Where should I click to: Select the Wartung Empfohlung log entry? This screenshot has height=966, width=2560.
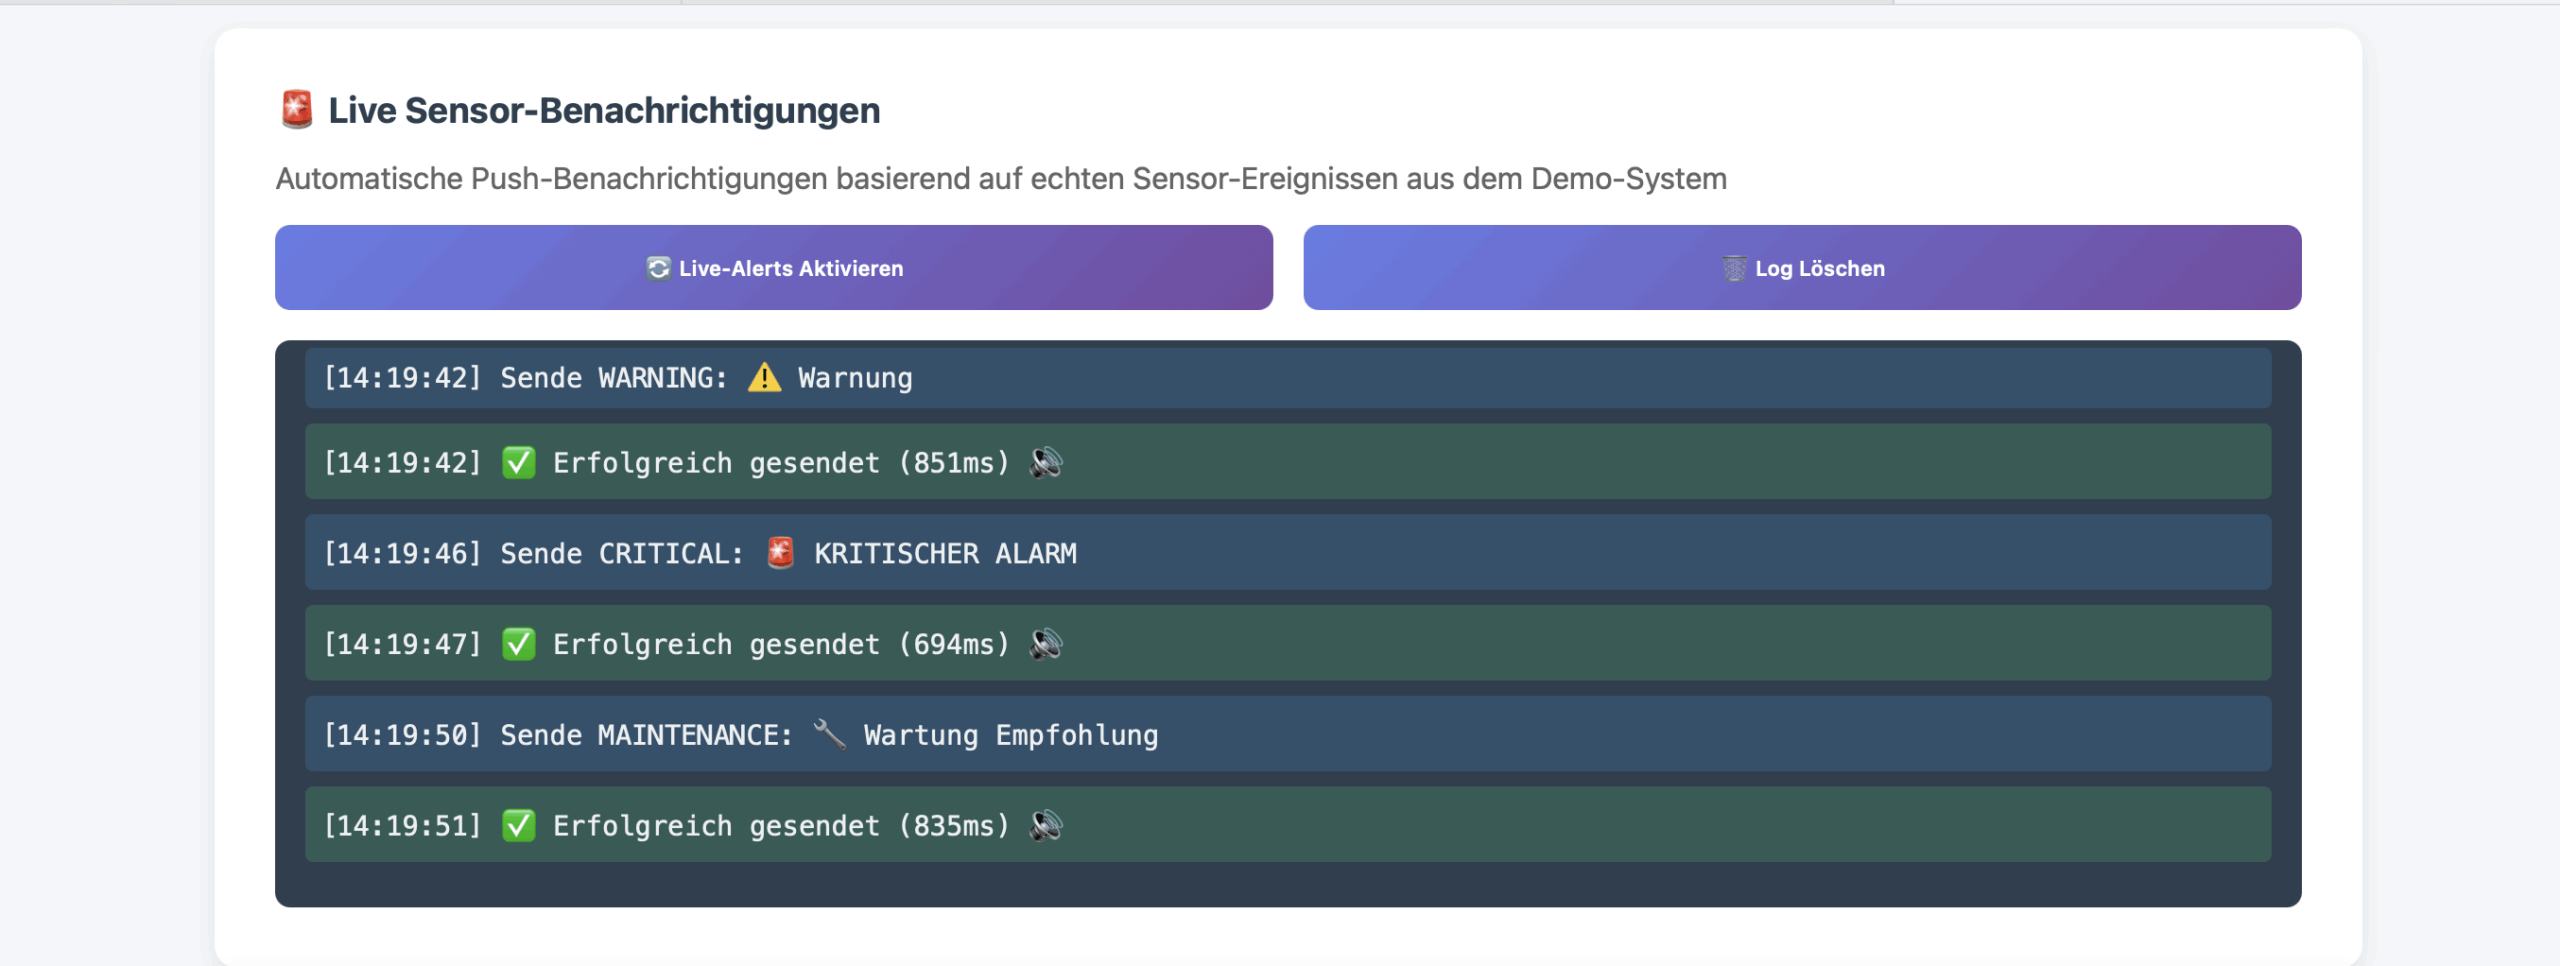pos(1288,734)
